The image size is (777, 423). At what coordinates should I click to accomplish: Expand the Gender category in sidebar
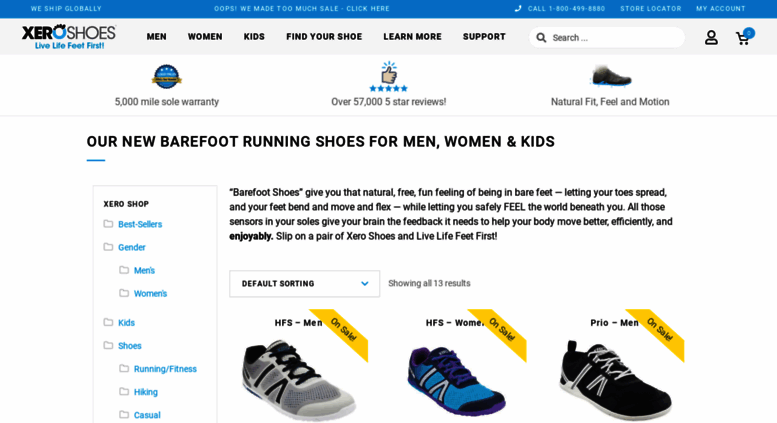[131, 247]
